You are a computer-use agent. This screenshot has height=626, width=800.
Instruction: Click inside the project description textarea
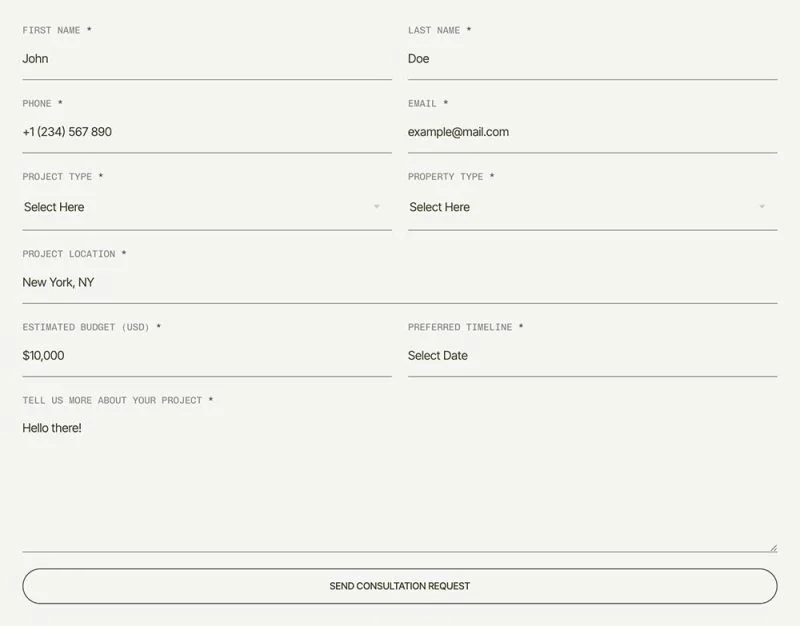pos(400,480)
